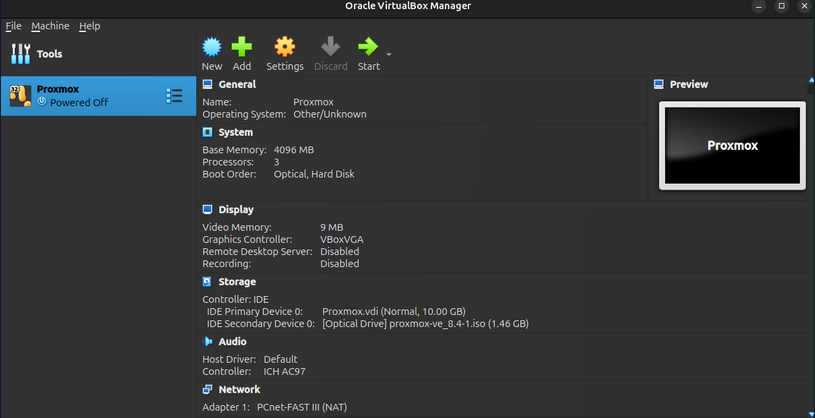
Task: Click the Network section icon
Action: coord(208,390)
